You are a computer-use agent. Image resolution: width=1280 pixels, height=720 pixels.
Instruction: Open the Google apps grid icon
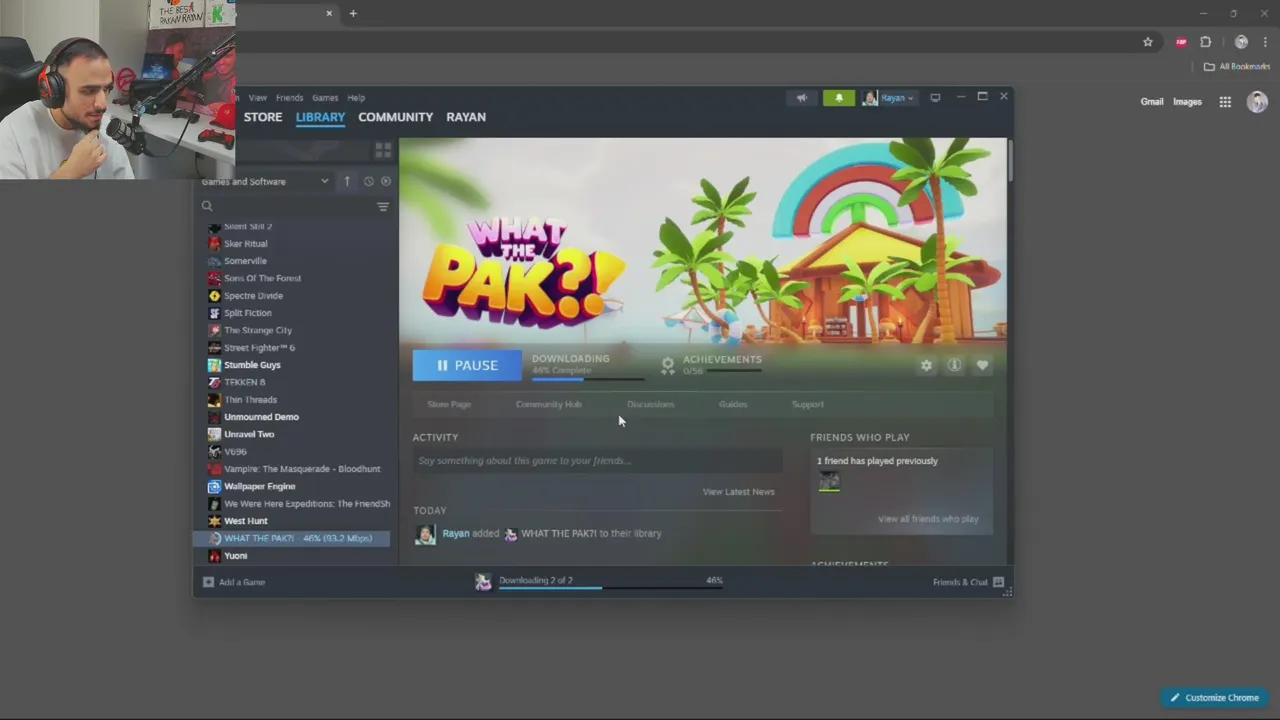[1225, 102]
